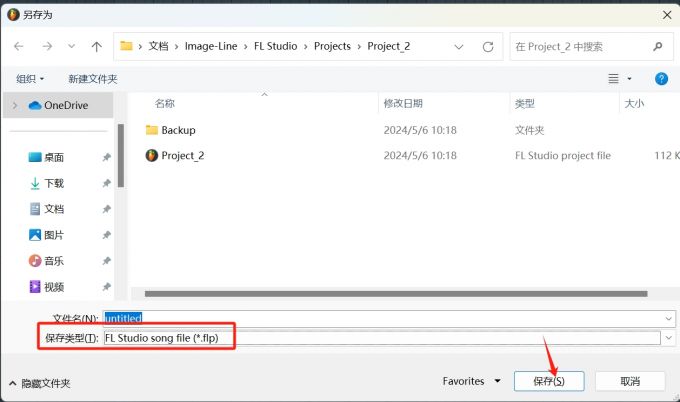680x402 pixels.
Task: Open 保存类型 combo box
Action: point(382,338)
